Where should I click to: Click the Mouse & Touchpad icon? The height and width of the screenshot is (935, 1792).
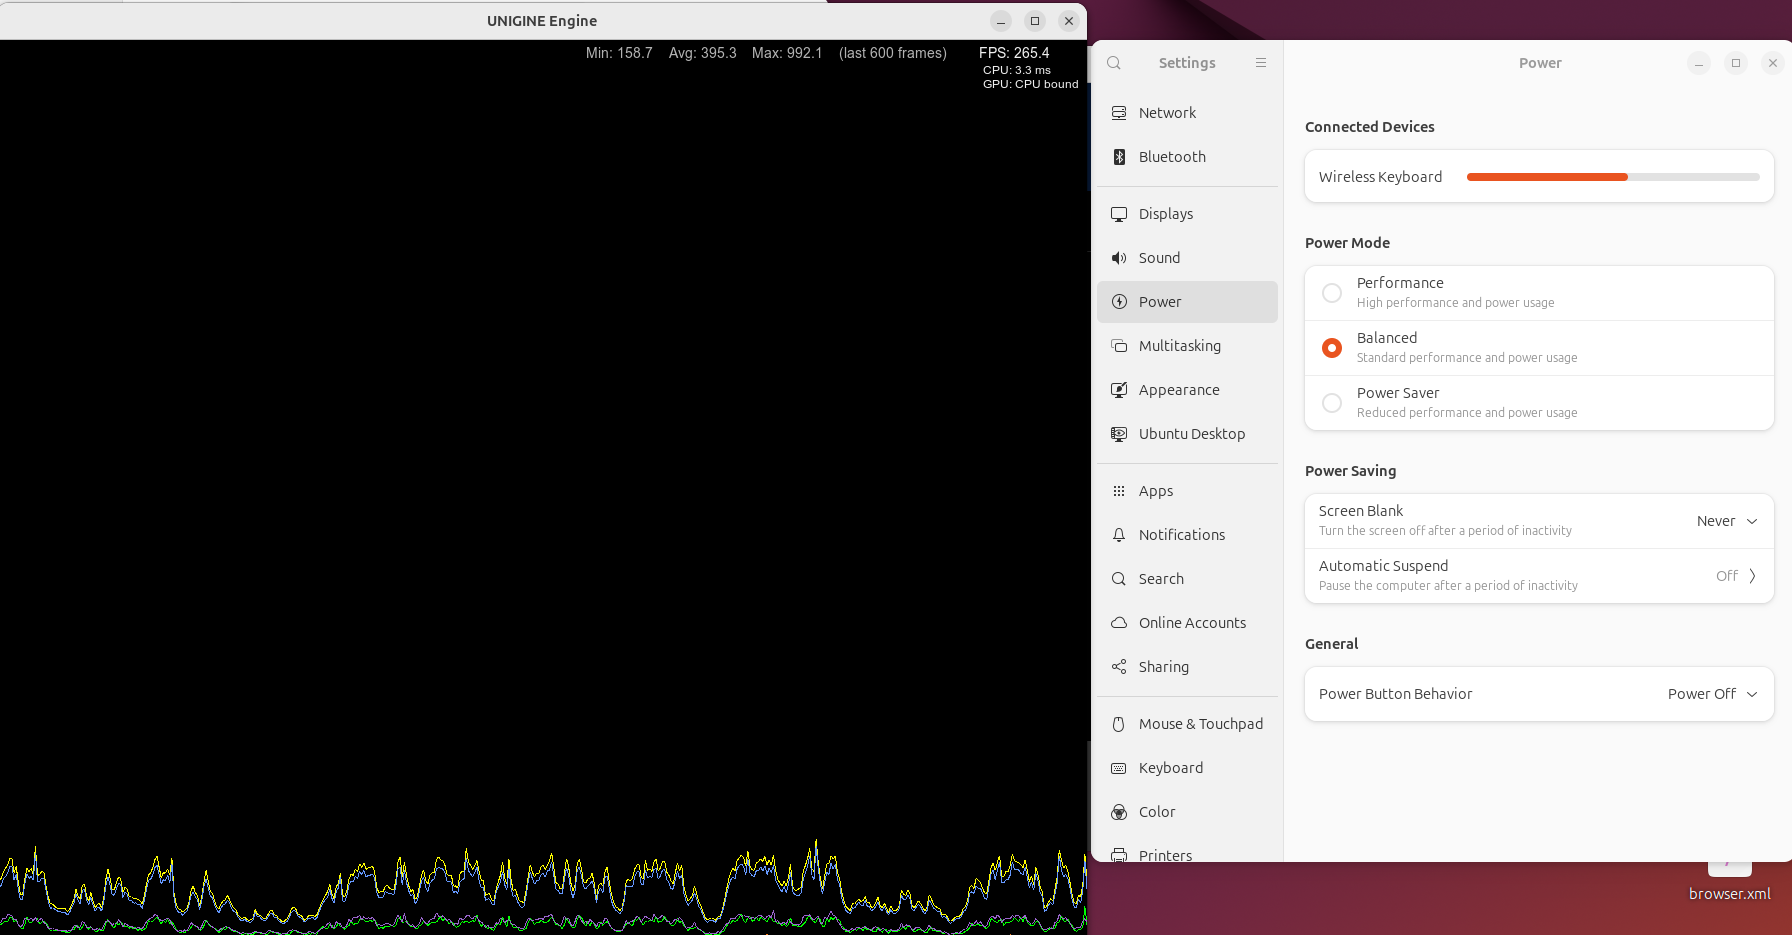(x=1119, y=724)
